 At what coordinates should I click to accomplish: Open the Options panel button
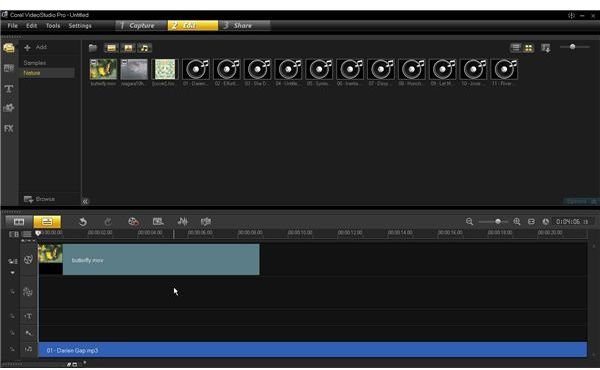[x=580, y=201]
